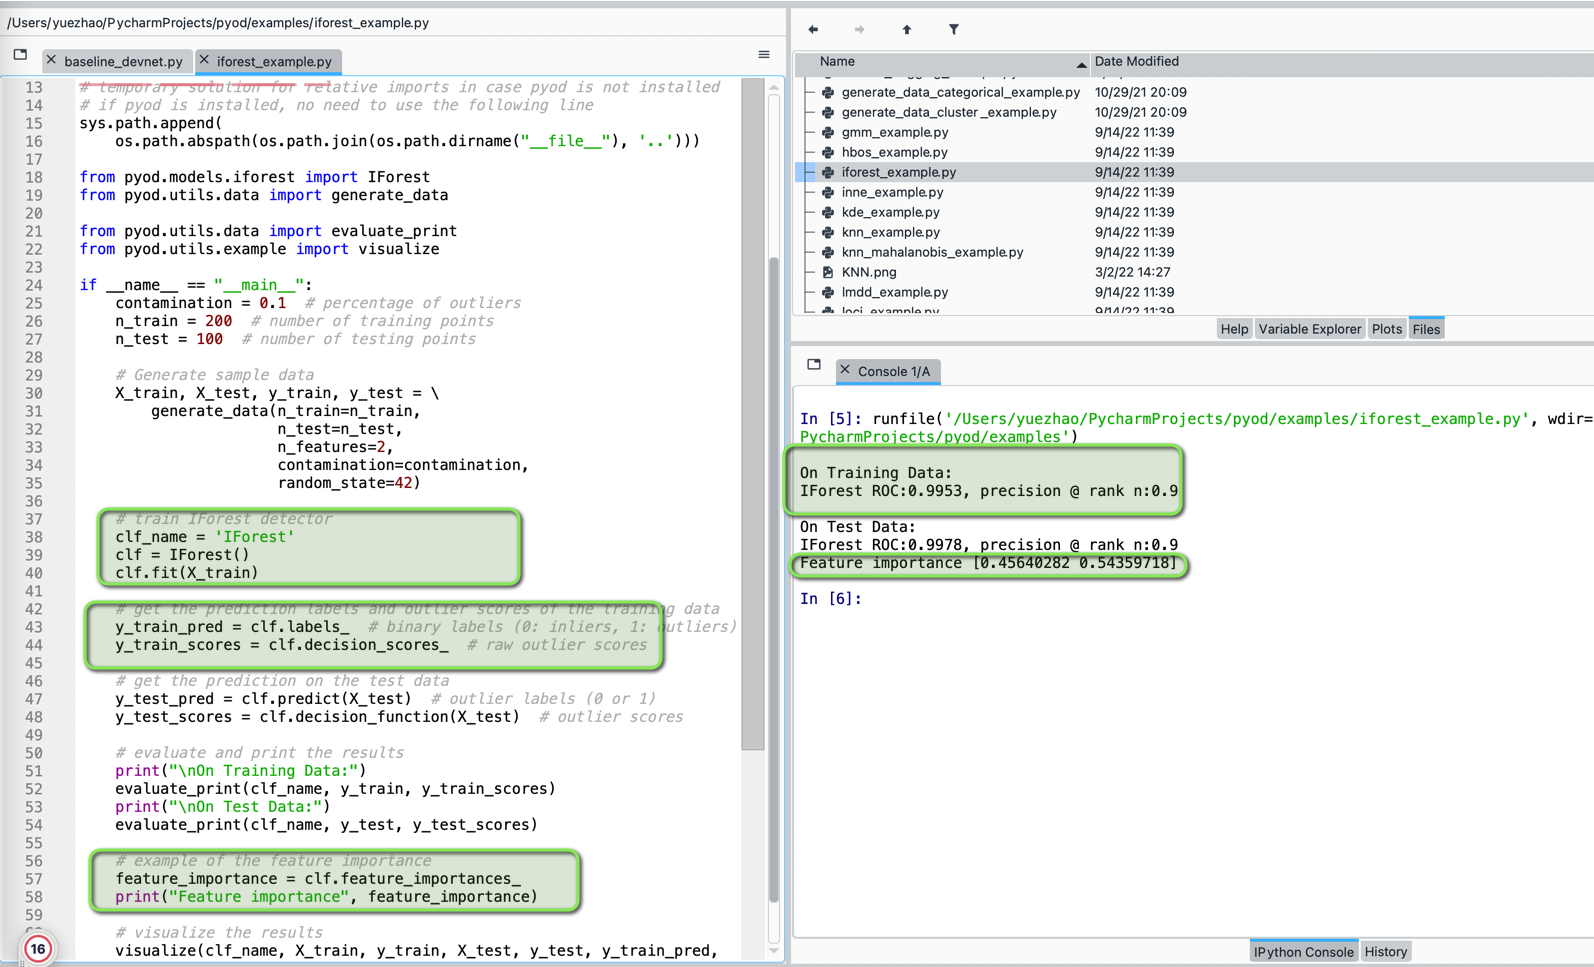Click the clf.fit(X_train) code line
Screen dimensions: 1594x967
(186, 573)
